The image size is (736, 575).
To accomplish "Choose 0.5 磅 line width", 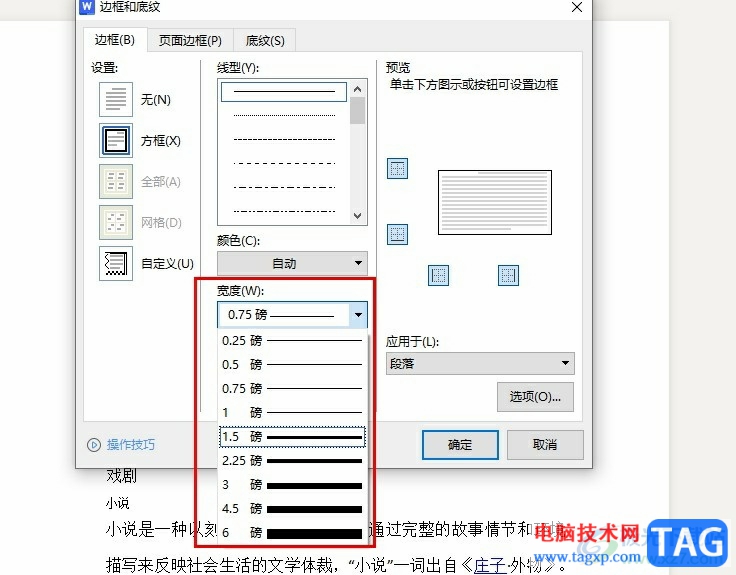I will (x=292, y=364).
